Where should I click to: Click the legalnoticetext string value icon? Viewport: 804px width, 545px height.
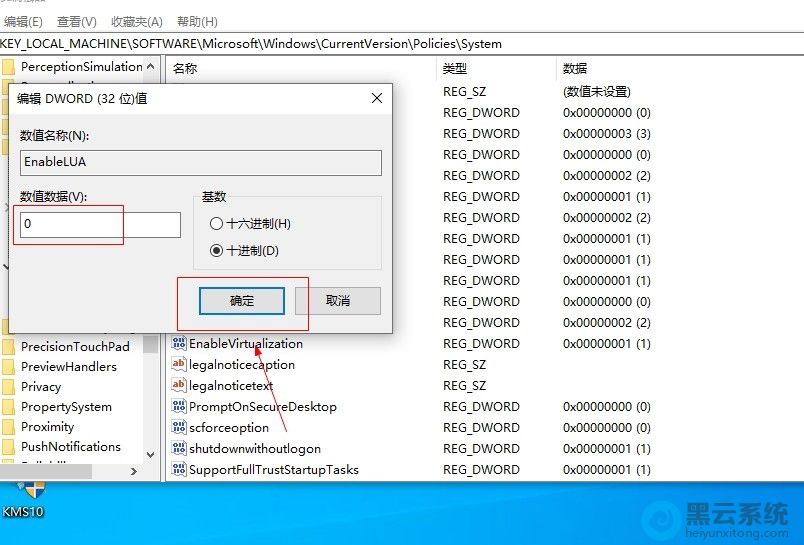coord(178,385)
